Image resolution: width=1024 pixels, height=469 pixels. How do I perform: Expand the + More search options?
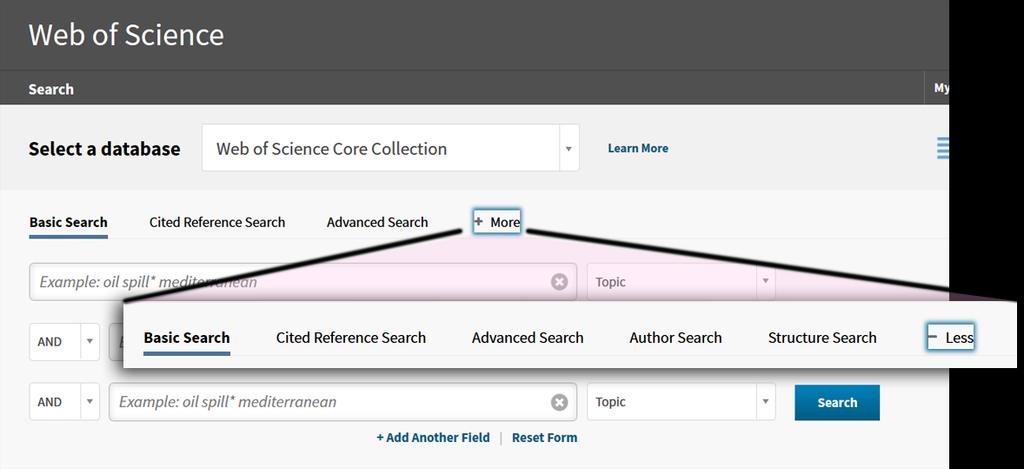tap(497, 222)
